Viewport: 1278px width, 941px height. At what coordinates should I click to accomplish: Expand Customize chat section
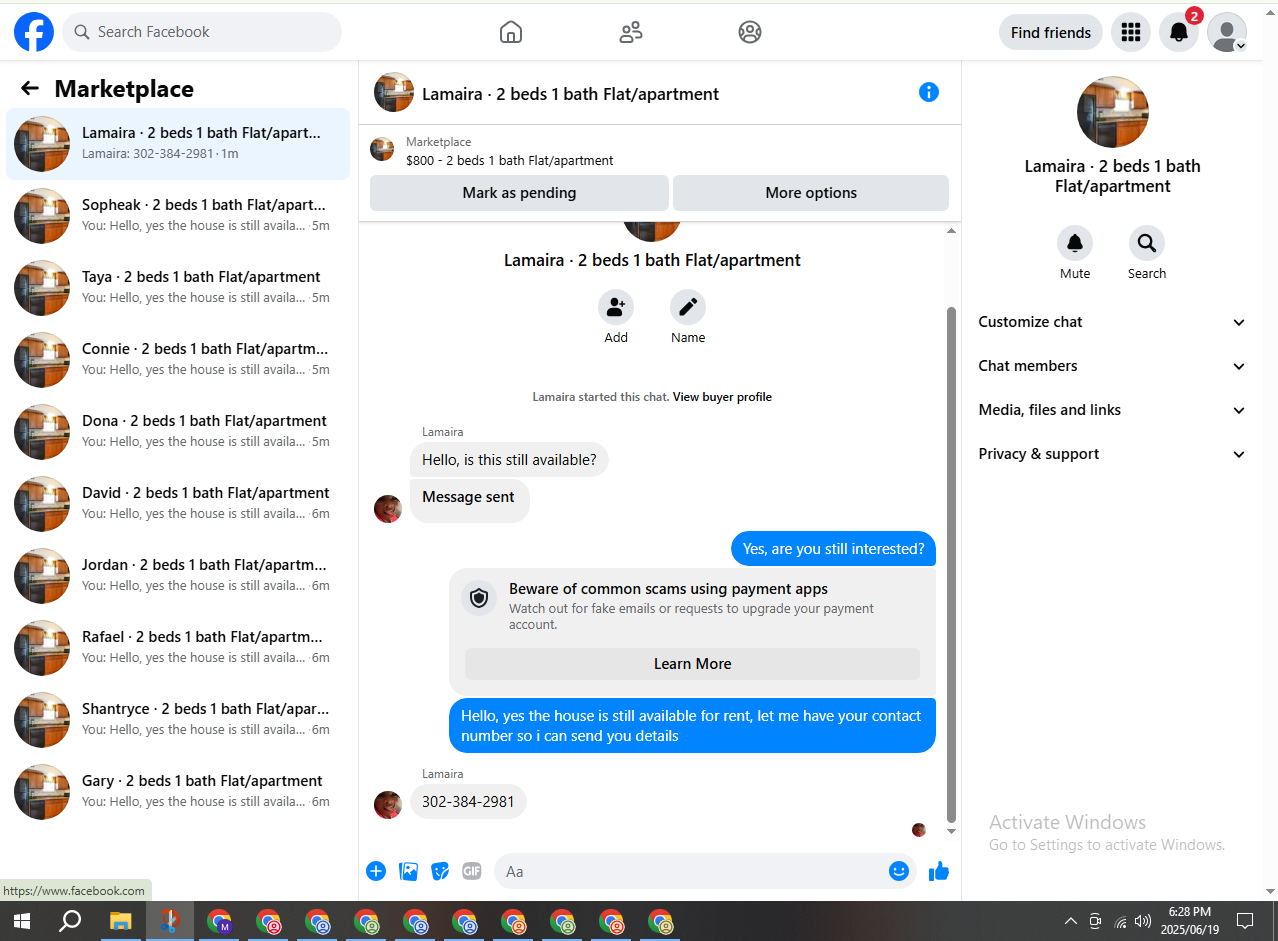(x=1113, y=322)
